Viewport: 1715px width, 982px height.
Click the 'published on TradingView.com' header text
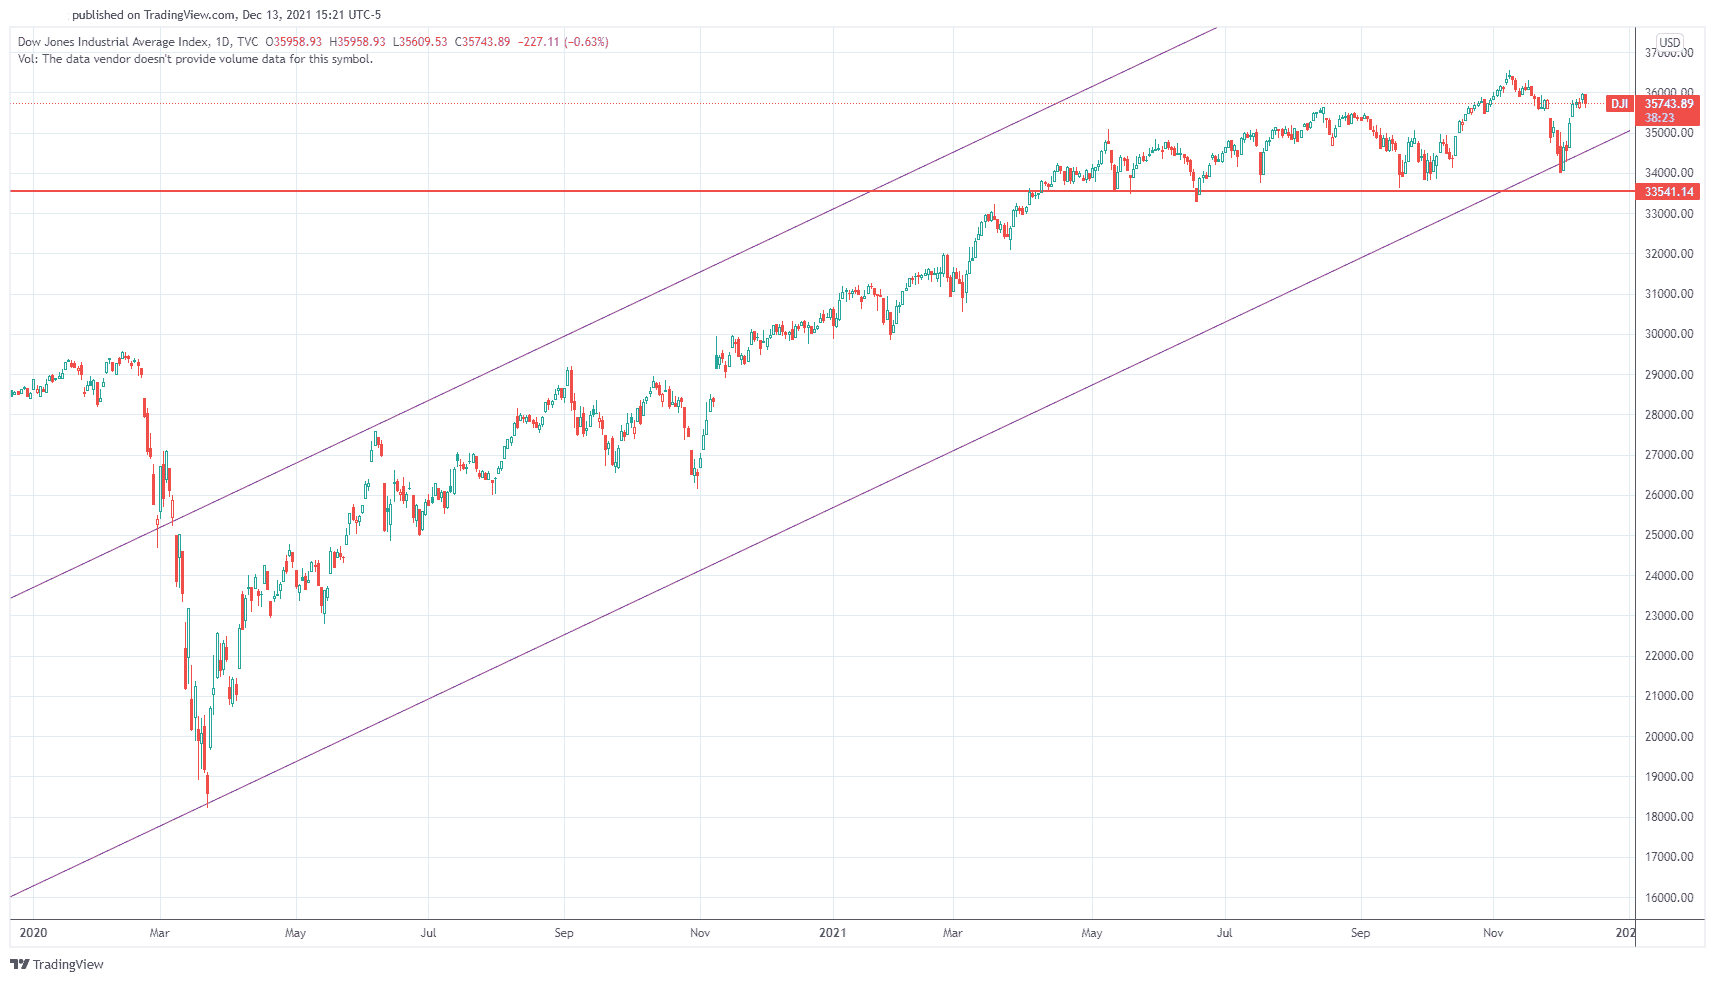155,15
